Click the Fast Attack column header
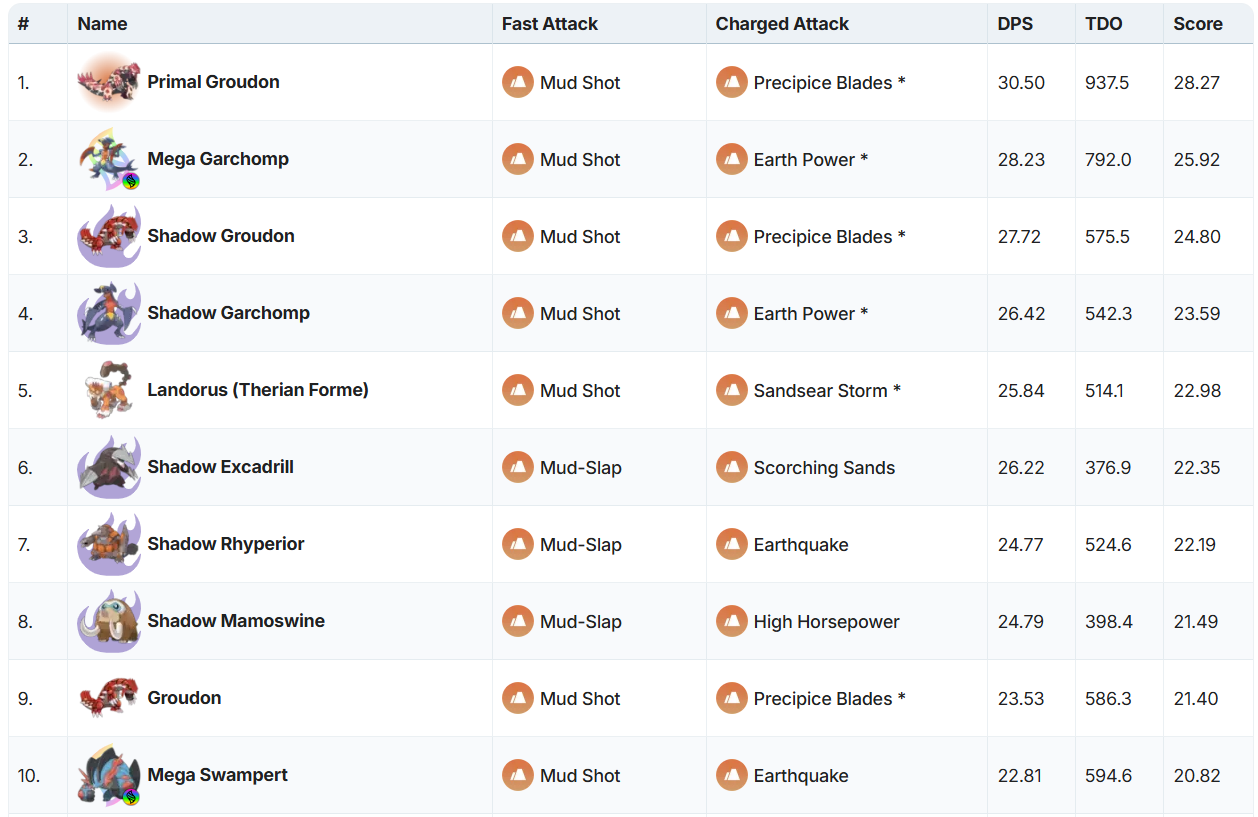The height and width of the screenshot is (817, 1258). pos(549,24)
